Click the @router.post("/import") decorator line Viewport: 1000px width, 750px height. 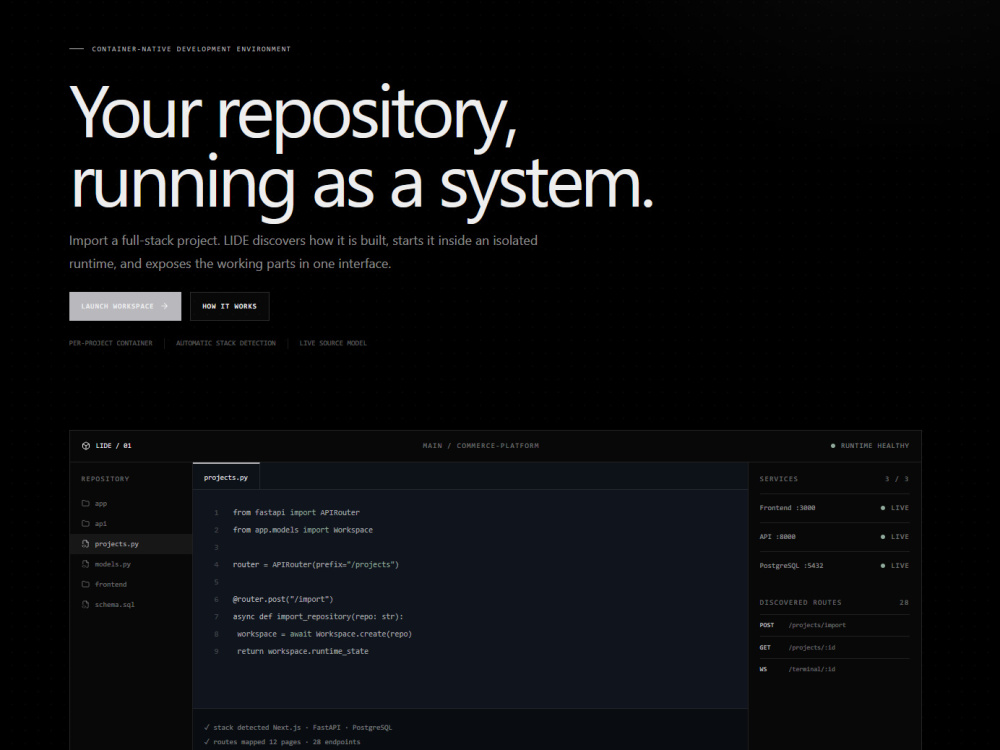click(x=283, y=599)
